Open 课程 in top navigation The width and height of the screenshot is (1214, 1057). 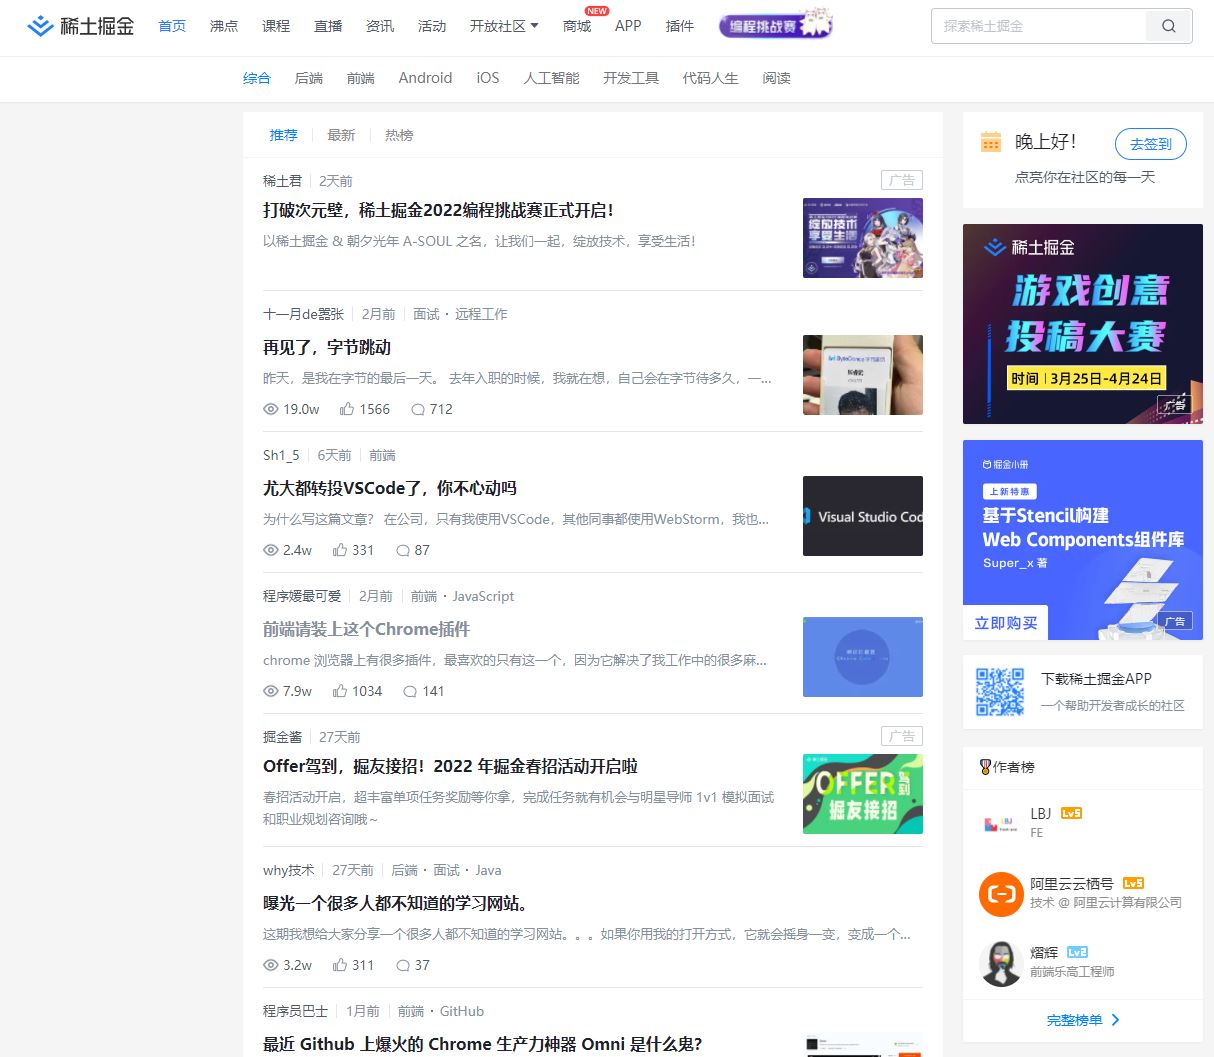click(276, 26)
